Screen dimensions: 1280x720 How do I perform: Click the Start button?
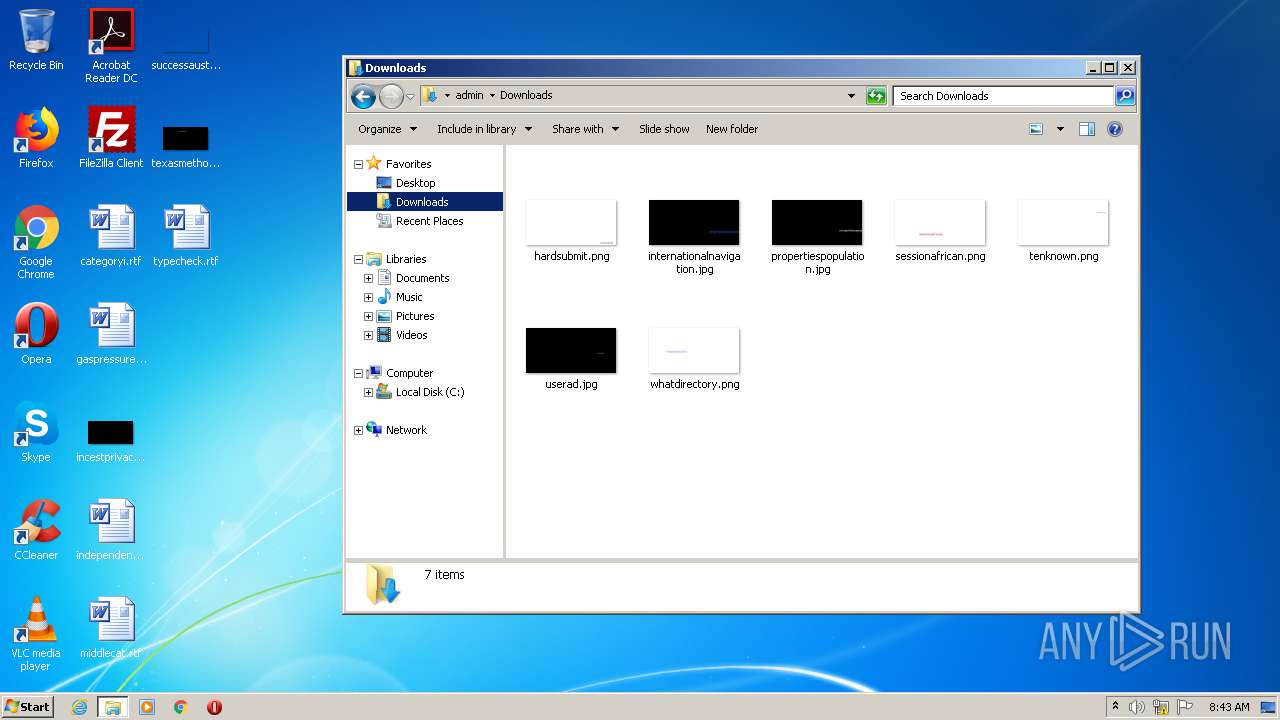tap(27, 707)
